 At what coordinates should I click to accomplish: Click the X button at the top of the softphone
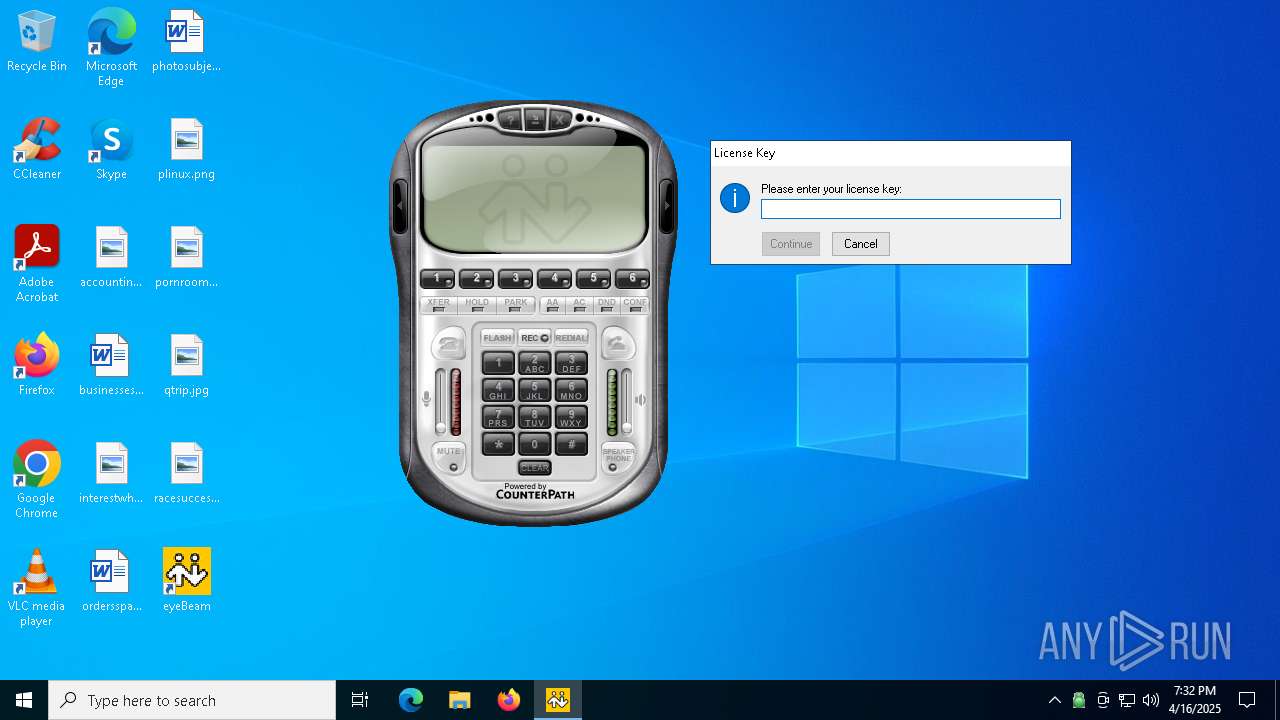click(x=559, y=120)
